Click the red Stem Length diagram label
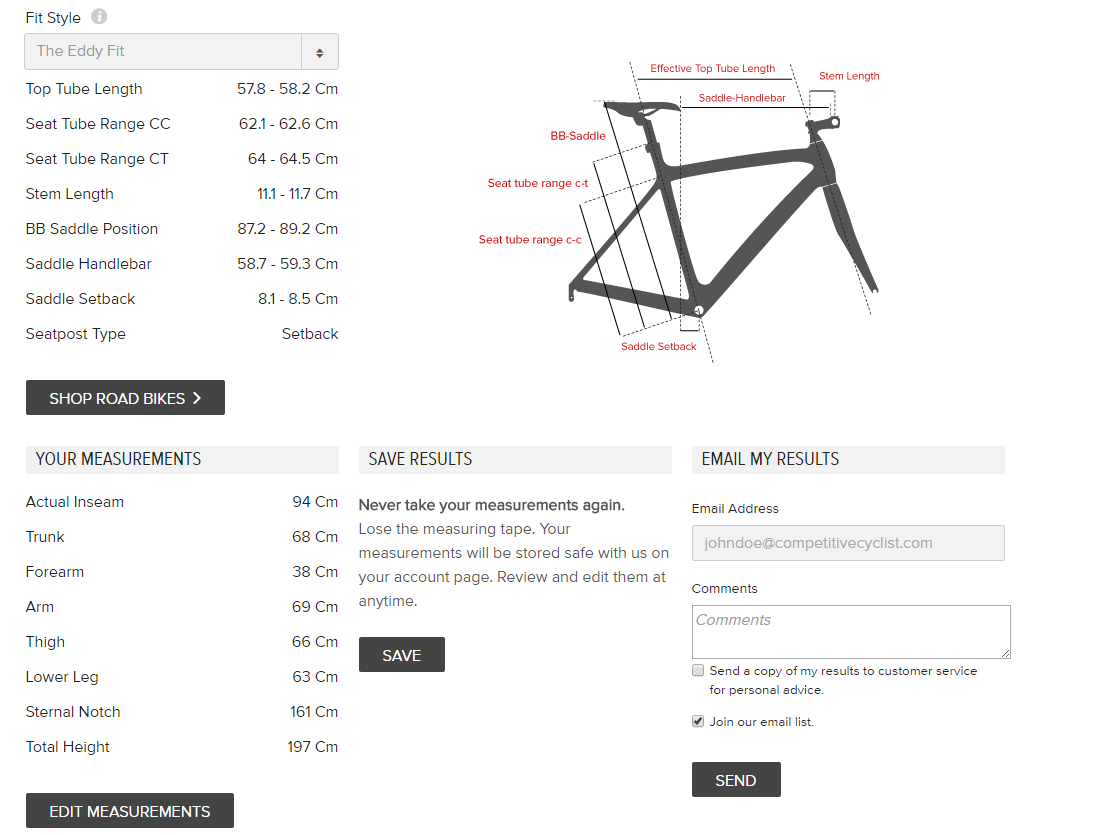Image resolution: width=1093 pixels, height=835 pixels. (849, 76)
